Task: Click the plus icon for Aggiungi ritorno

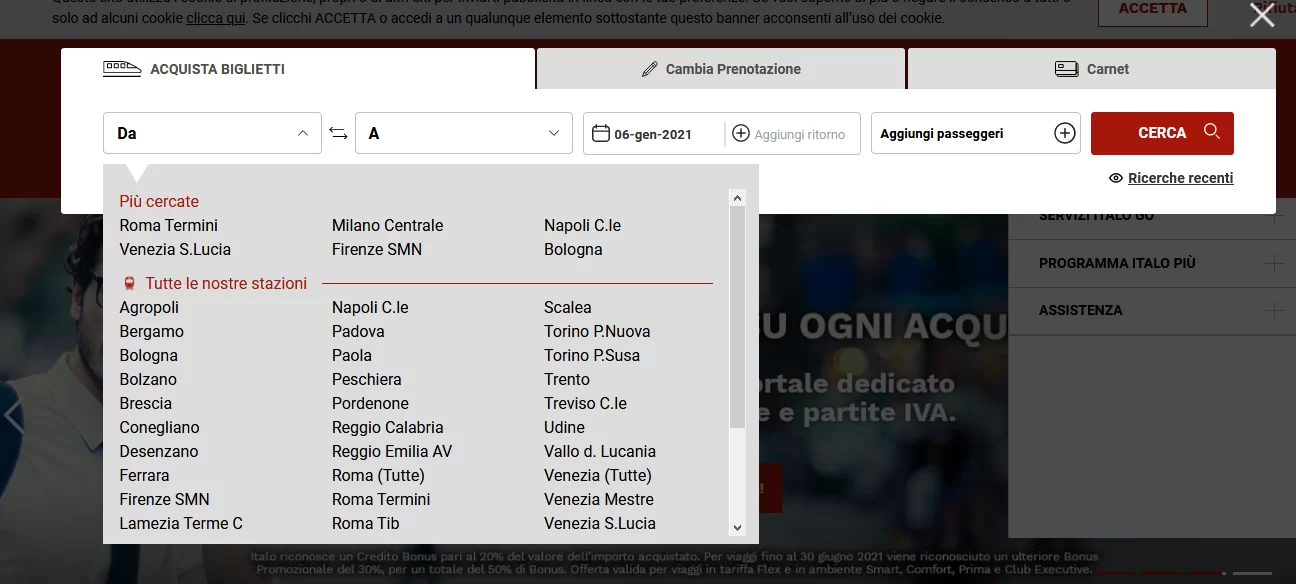Action: pyautogui.click(x=741, y=133)
